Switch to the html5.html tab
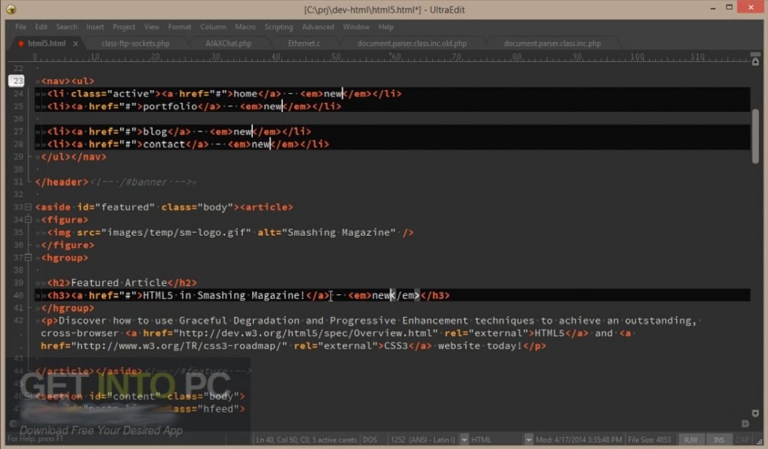Image resolution: width=768 pixels, height=449 pixels. click(x=47, y=44)
